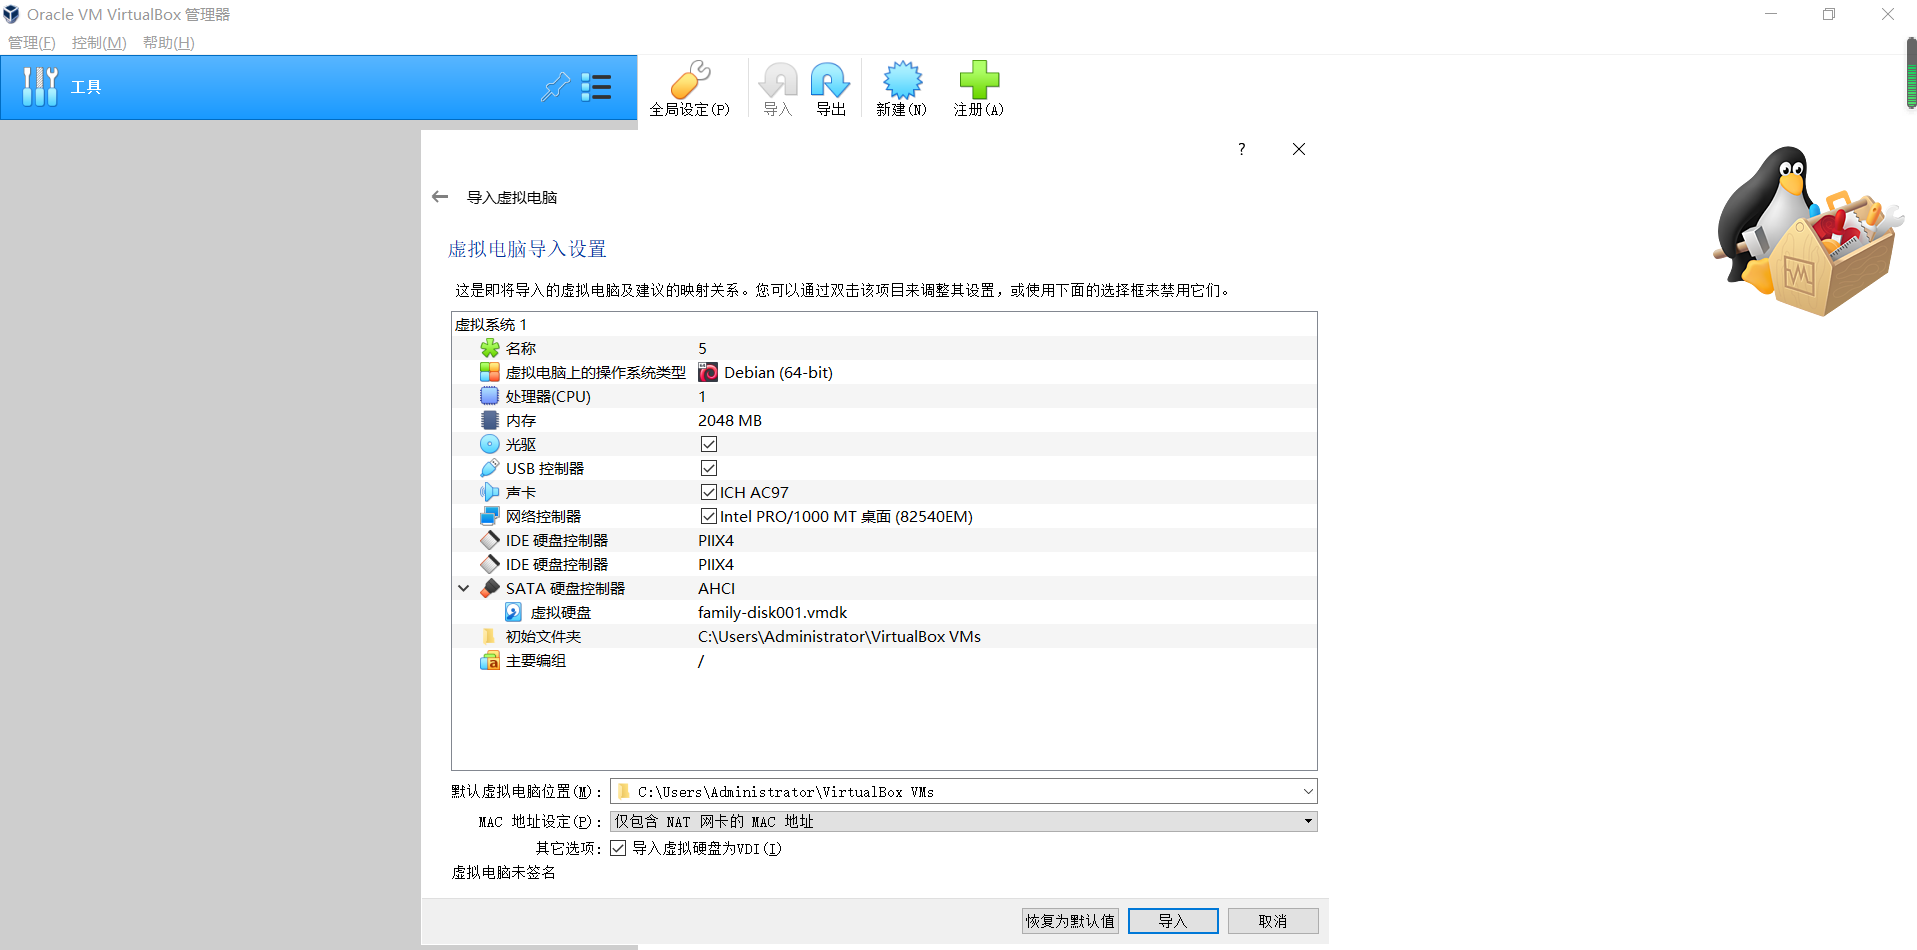This screenshot has height=950, width=1917.
Task: Click the USB controller (USB 控制器) icon
Action: click(x=490, y=468)
